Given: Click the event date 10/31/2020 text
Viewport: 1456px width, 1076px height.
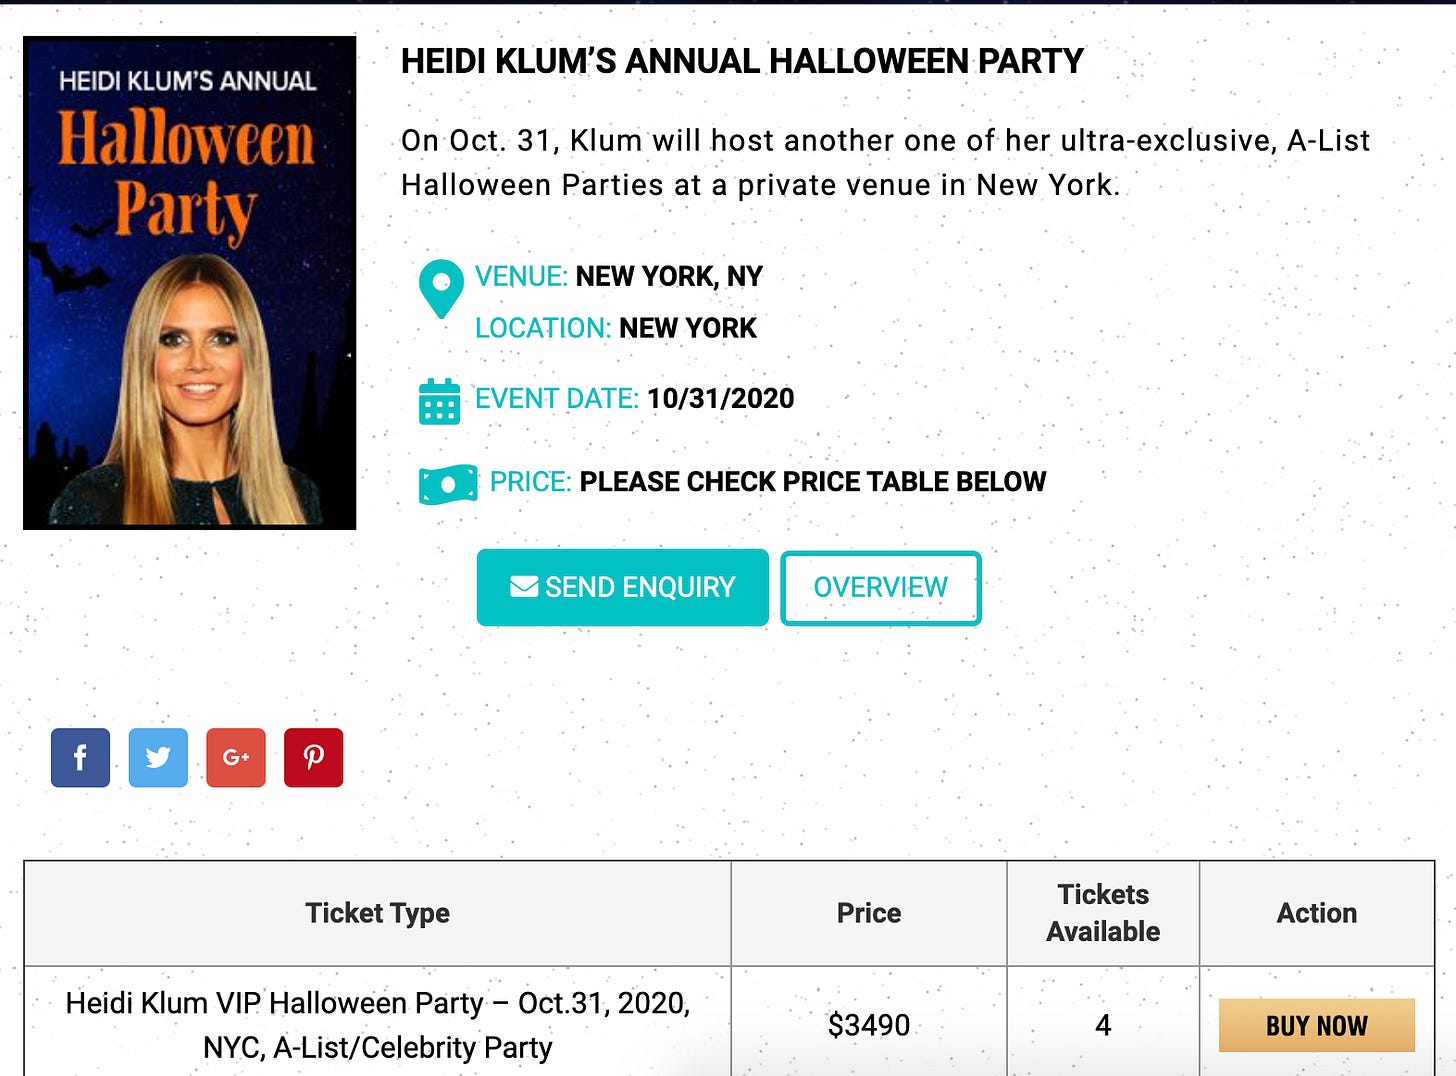Looking at the screenshot, I should (x=720, y=398).
